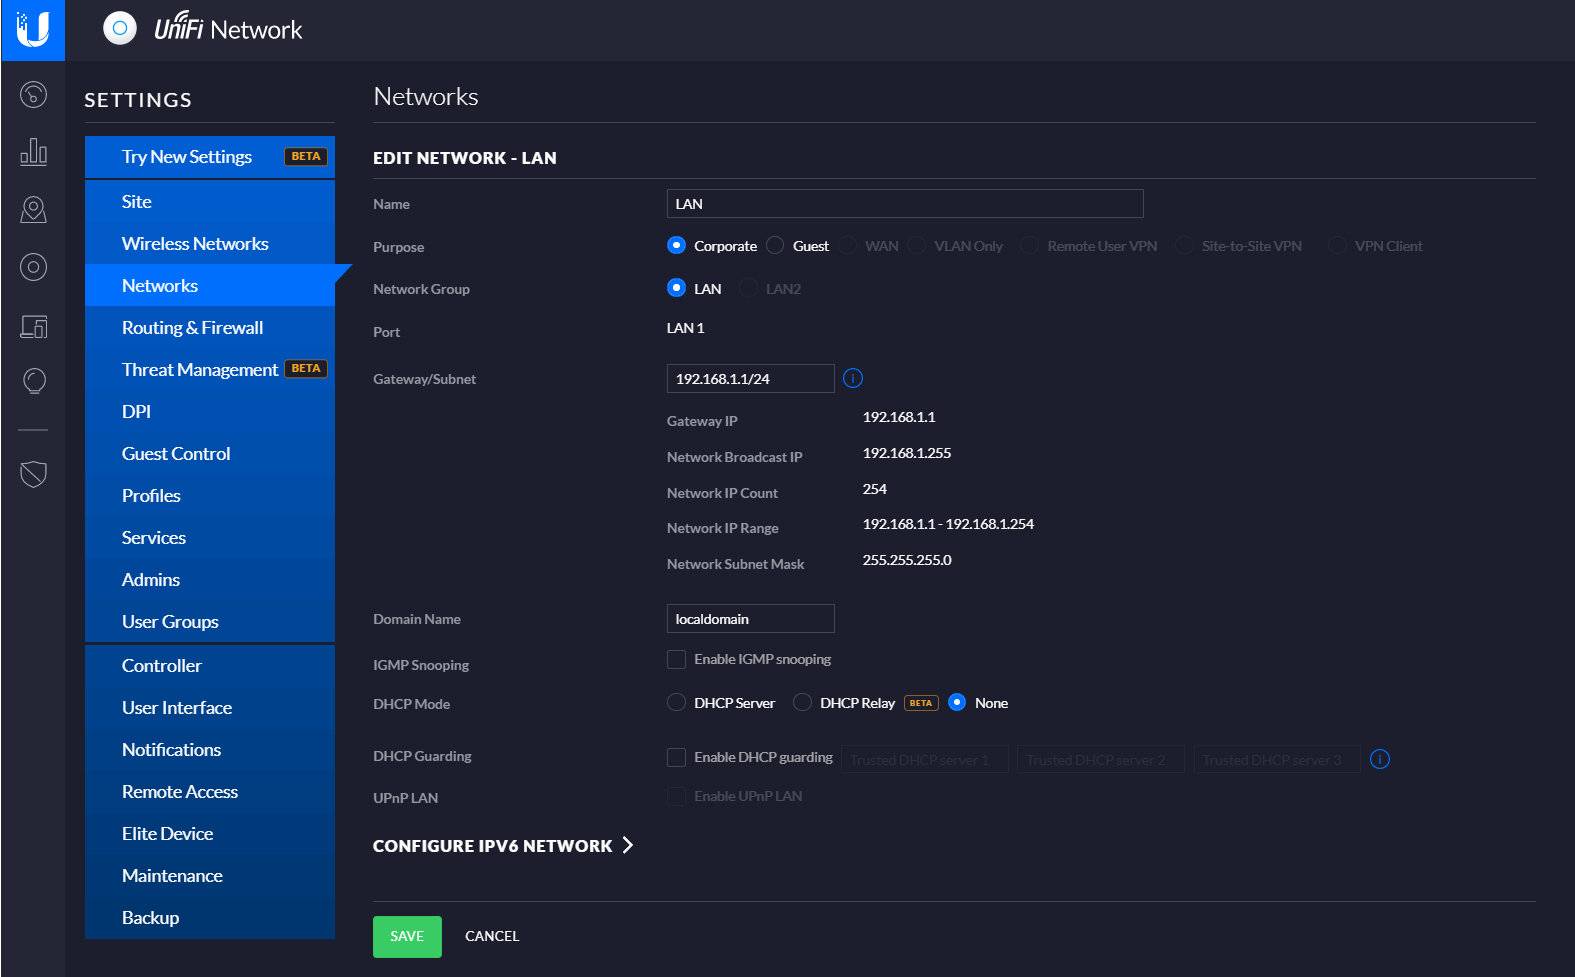Expand Configure IPv6 Network section
1575x977 pixels.
click(x=502, y=846)
